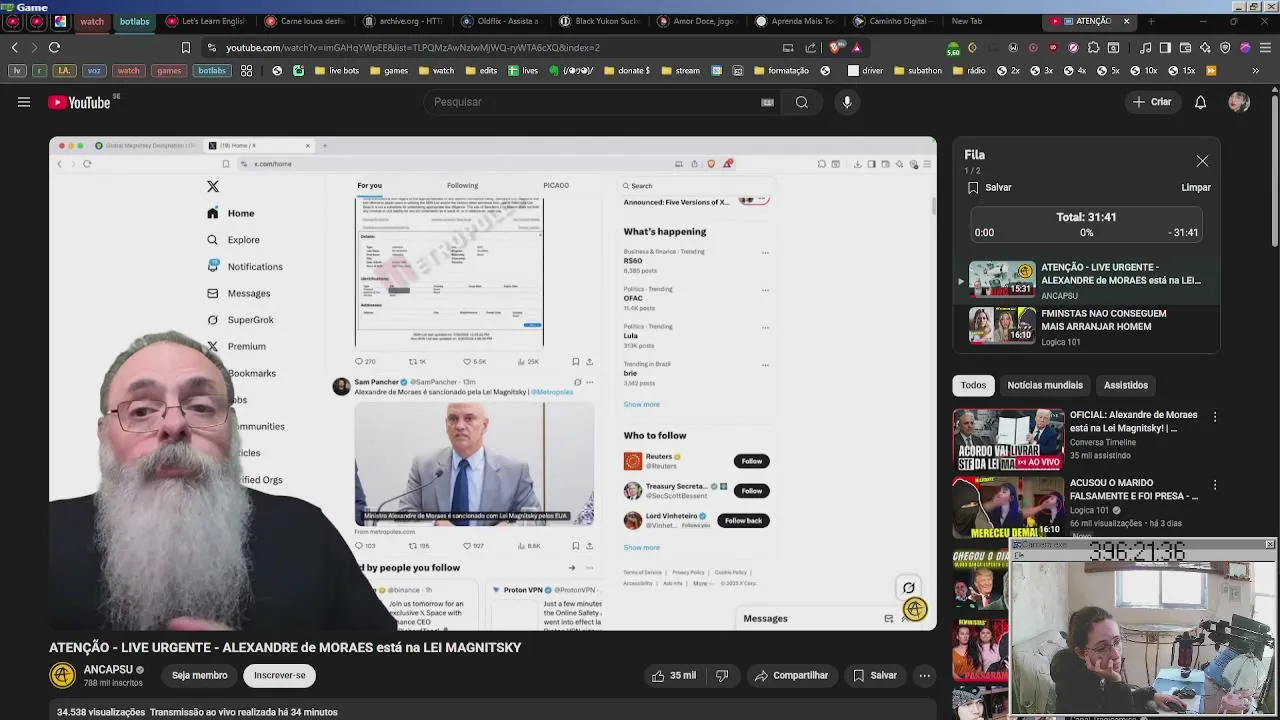
Task: Open the watch tab group
Action: (x=92, y=21)
